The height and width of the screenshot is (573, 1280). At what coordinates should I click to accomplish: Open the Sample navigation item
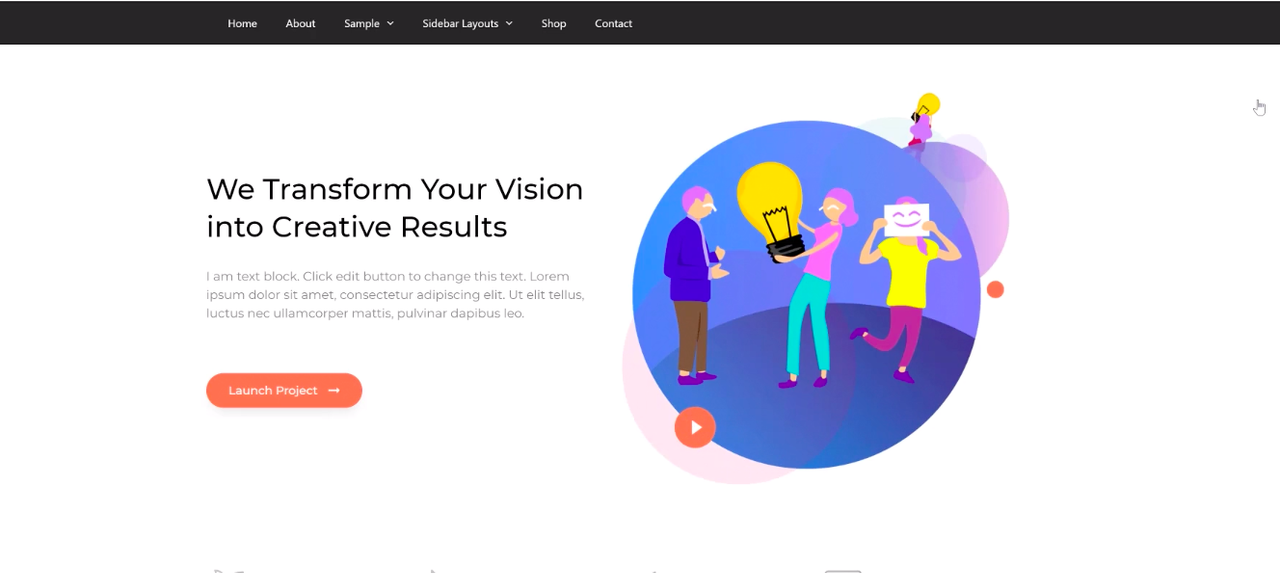pos(362,23)
